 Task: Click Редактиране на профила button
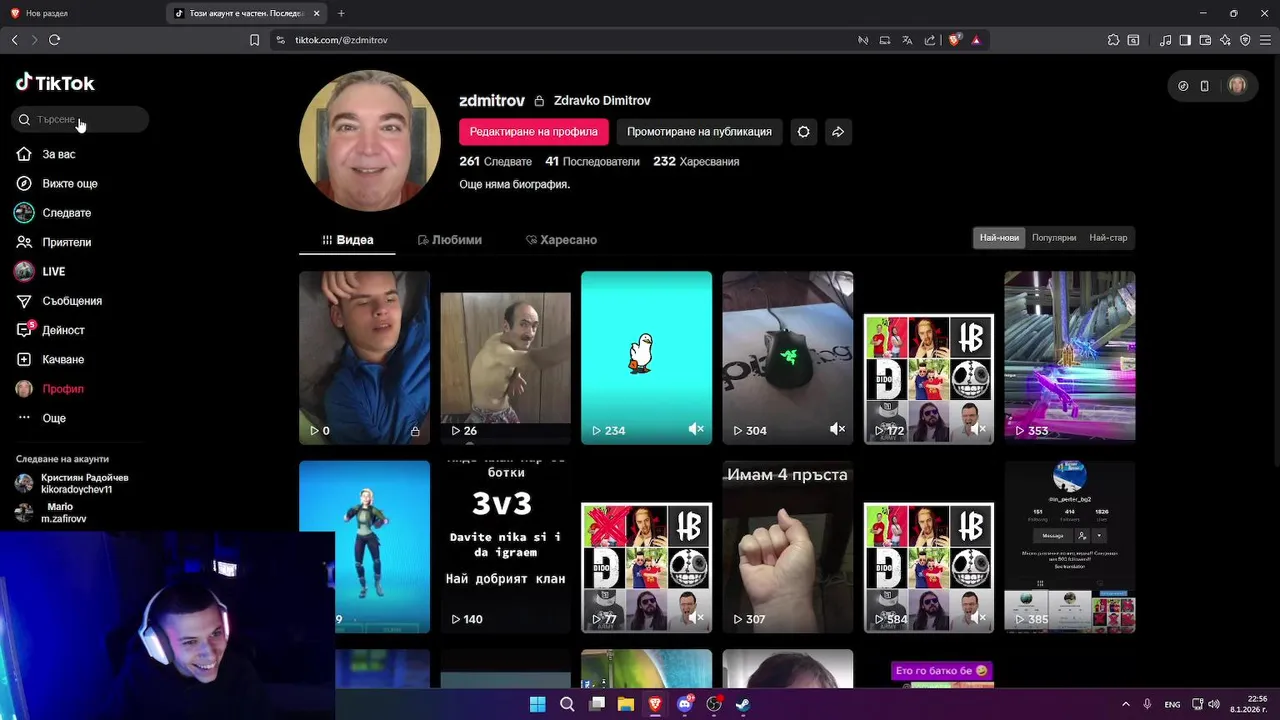pyautogui.click(x=534, y=131)
